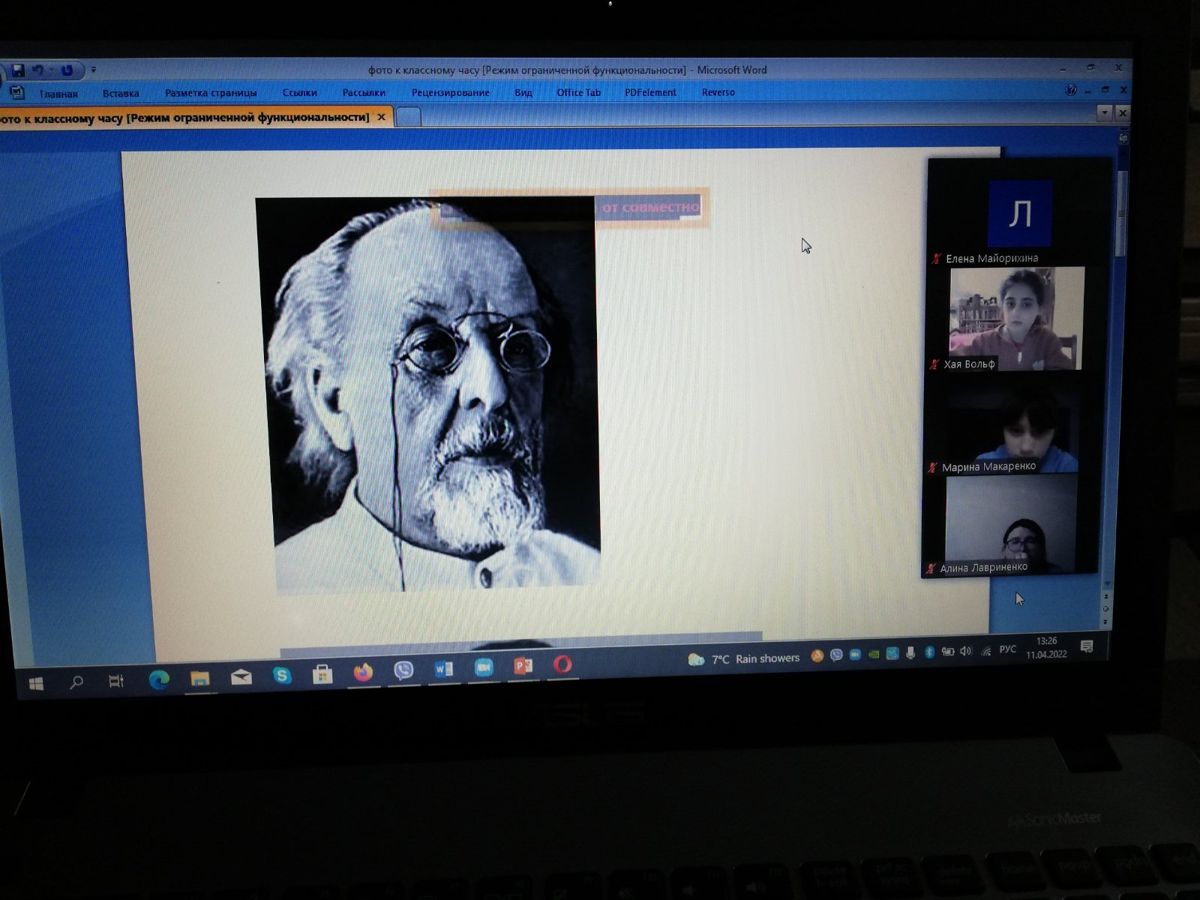Open Microsoft Word from the taskbar
This screenshot has width=1200, height=900.
pyautogui.click(x=443, y=669)
